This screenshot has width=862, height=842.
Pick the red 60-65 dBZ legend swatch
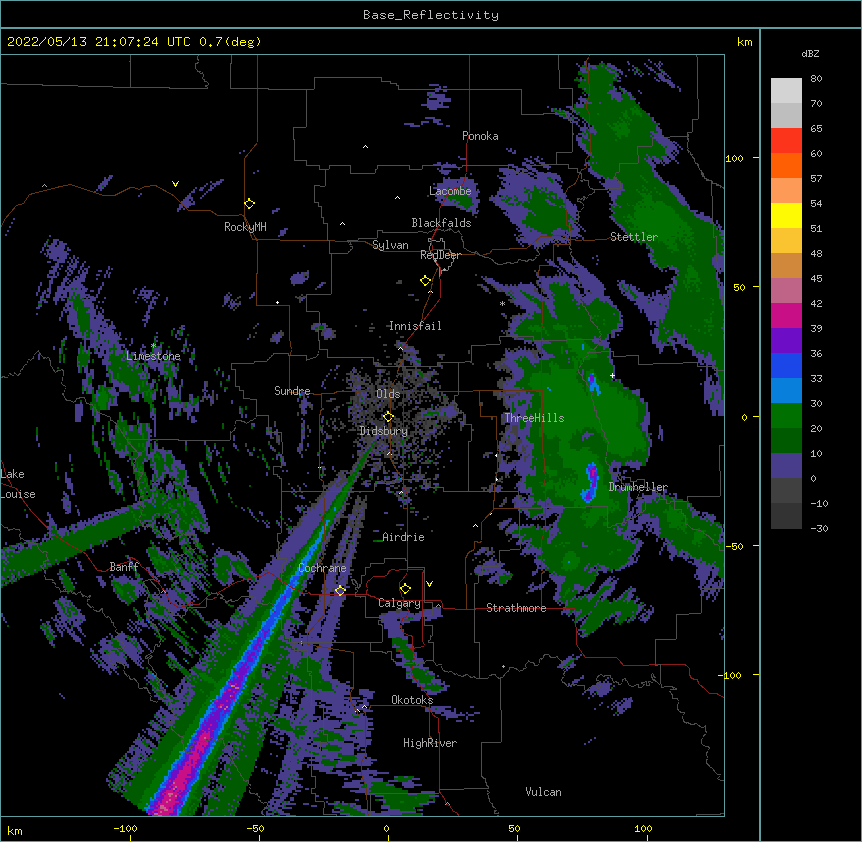pos(786,141)
